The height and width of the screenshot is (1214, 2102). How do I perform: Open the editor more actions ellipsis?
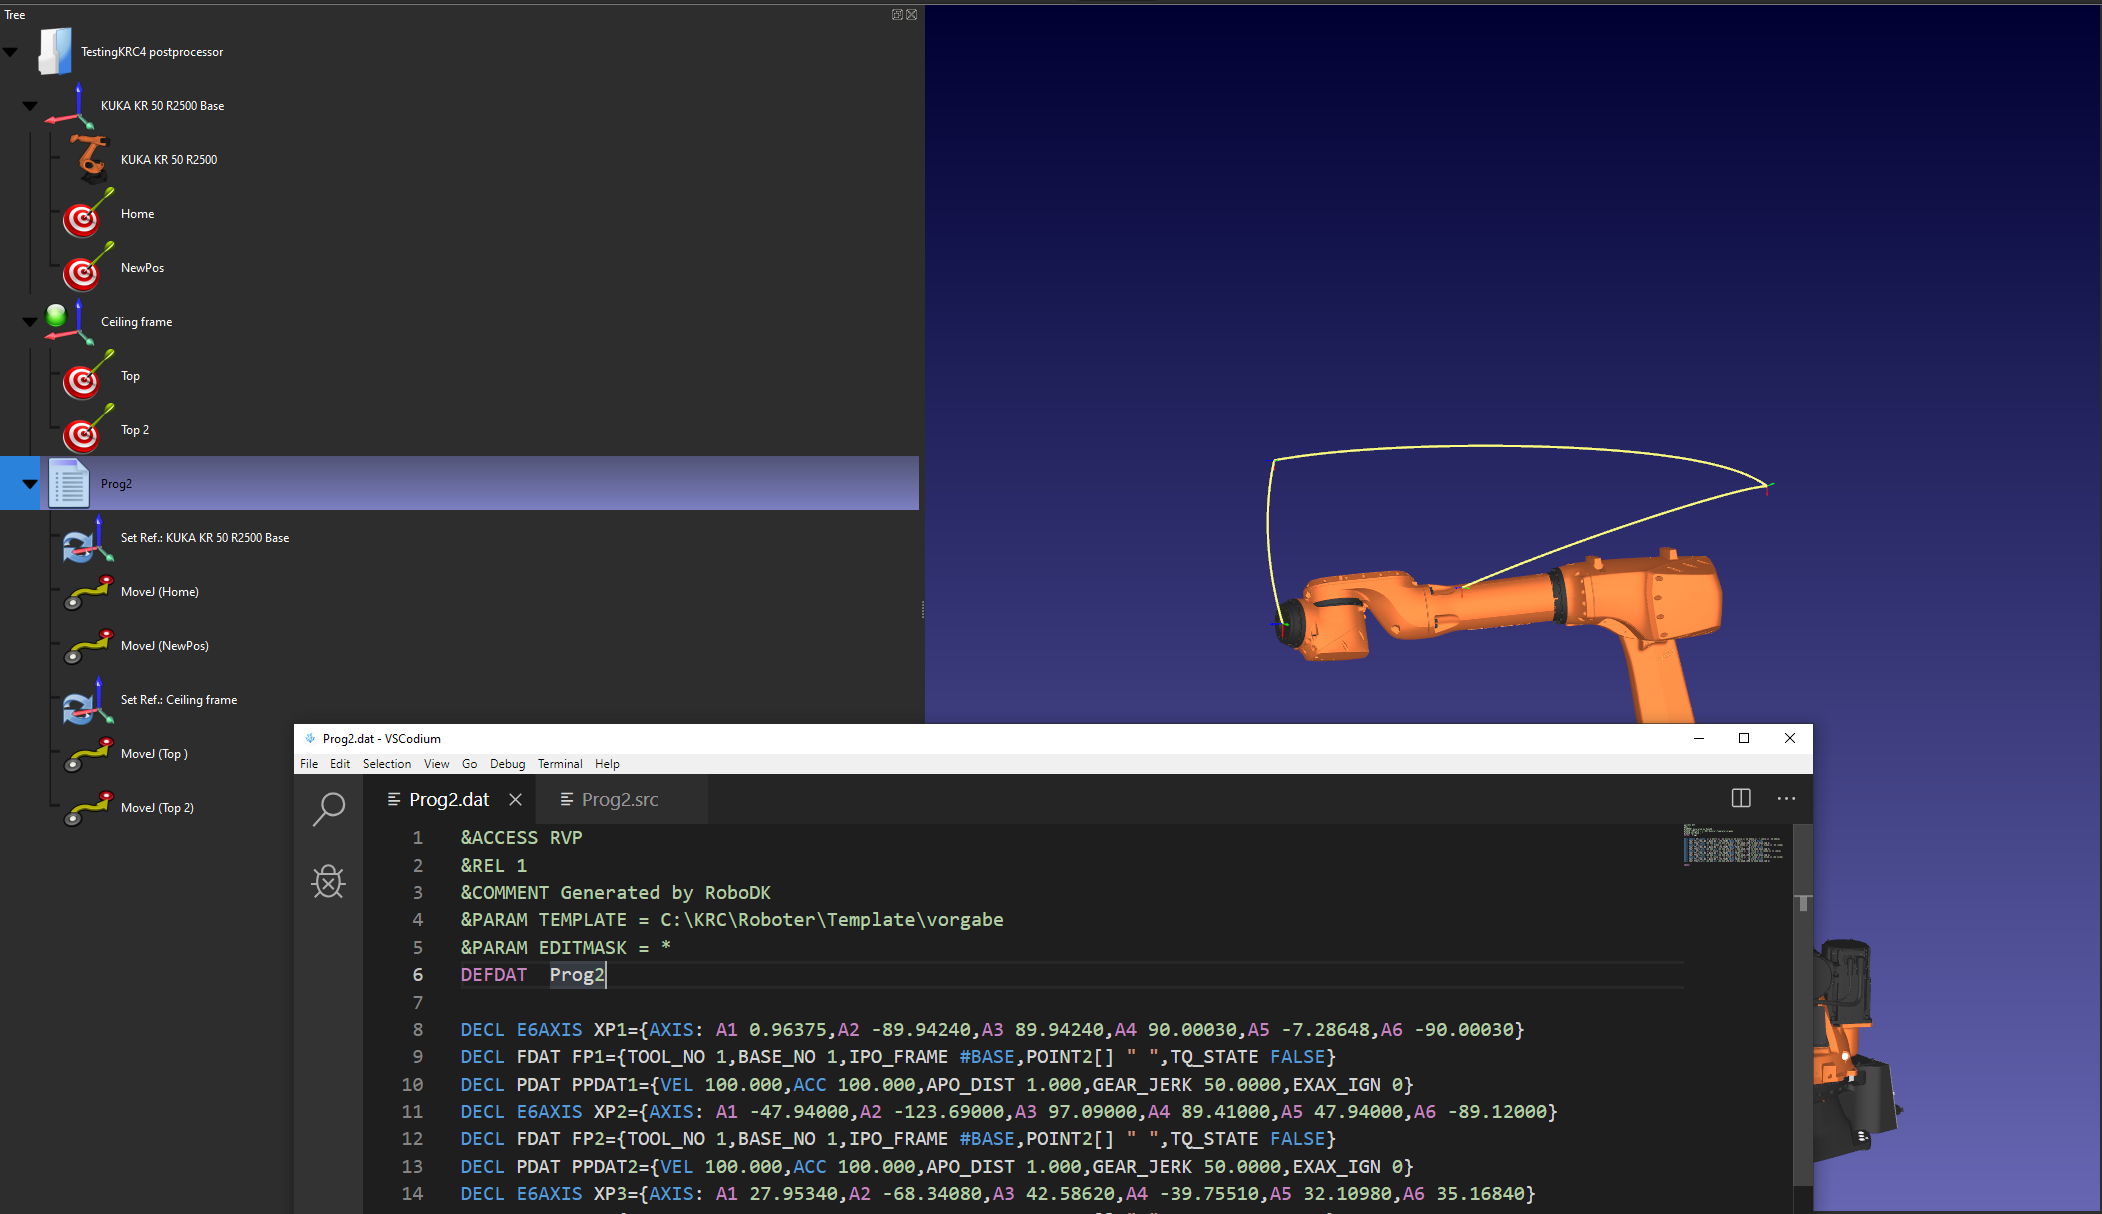coord(1786,798)
